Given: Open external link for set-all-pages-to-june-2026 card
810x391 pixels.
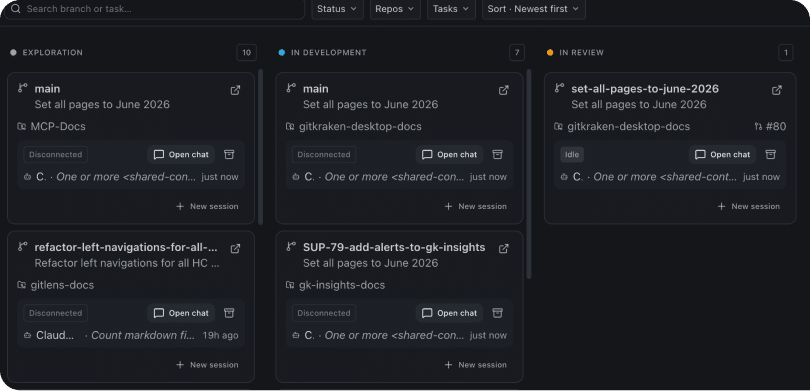Looking at the screenshot, I should 776,90.
